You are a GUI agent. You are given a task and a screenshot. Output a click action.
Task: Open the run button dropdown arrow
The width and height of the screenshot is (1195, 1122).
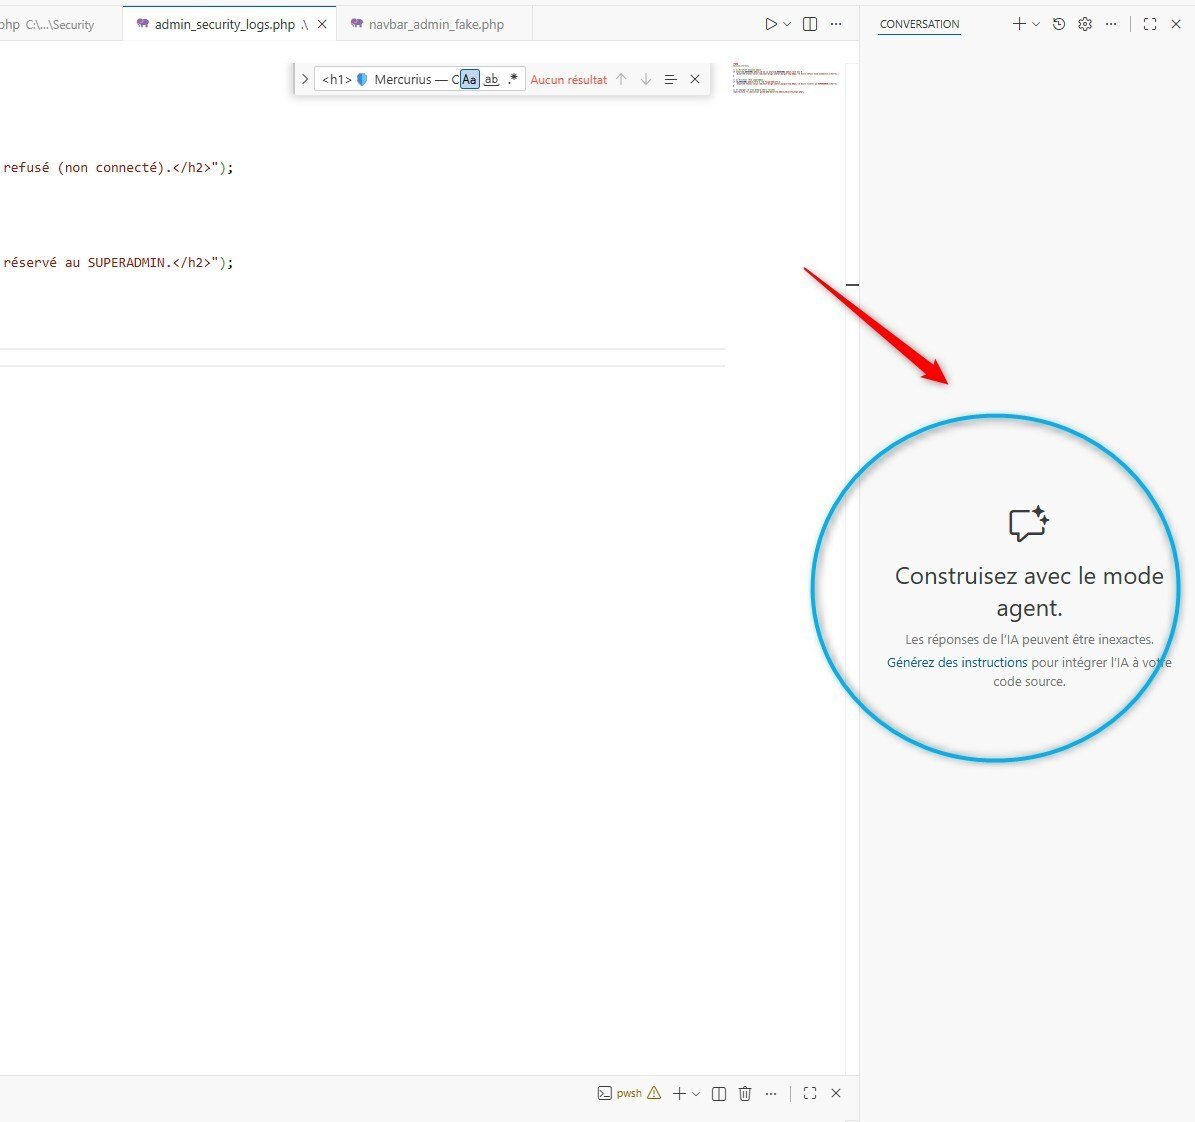click(788, 24)
